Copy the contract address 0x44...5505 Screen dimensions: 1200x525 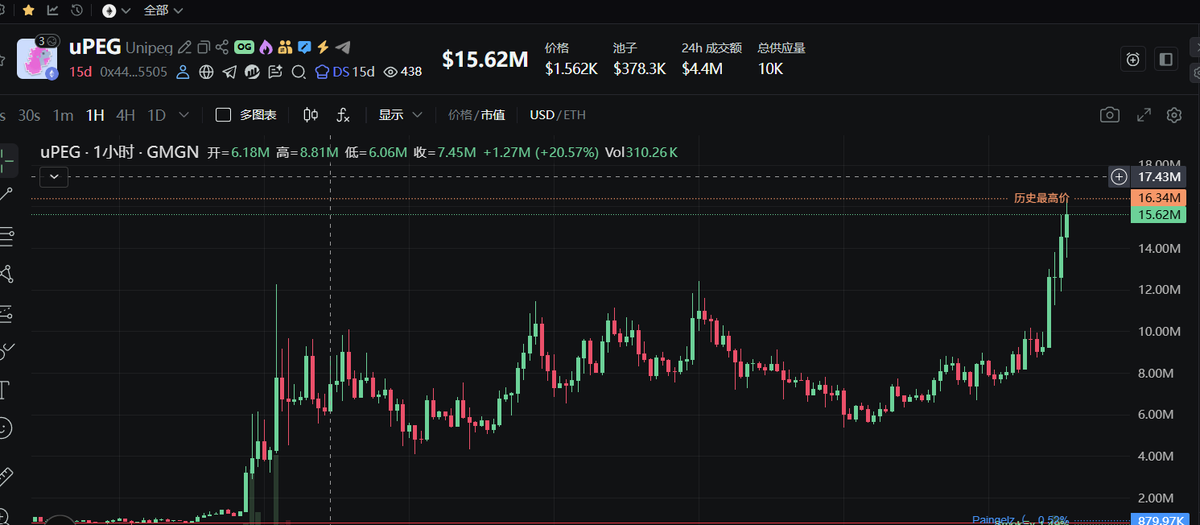click(x=134, y=72)
